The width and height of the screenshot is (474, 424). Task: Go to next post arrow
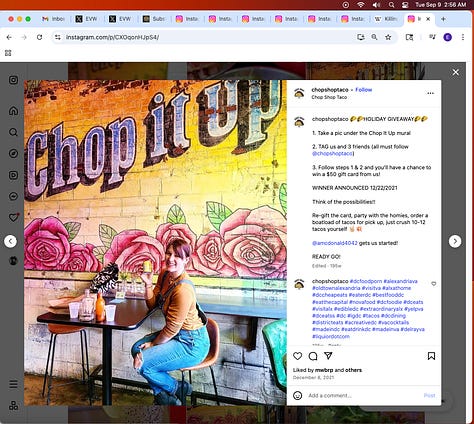click(455, 241)
